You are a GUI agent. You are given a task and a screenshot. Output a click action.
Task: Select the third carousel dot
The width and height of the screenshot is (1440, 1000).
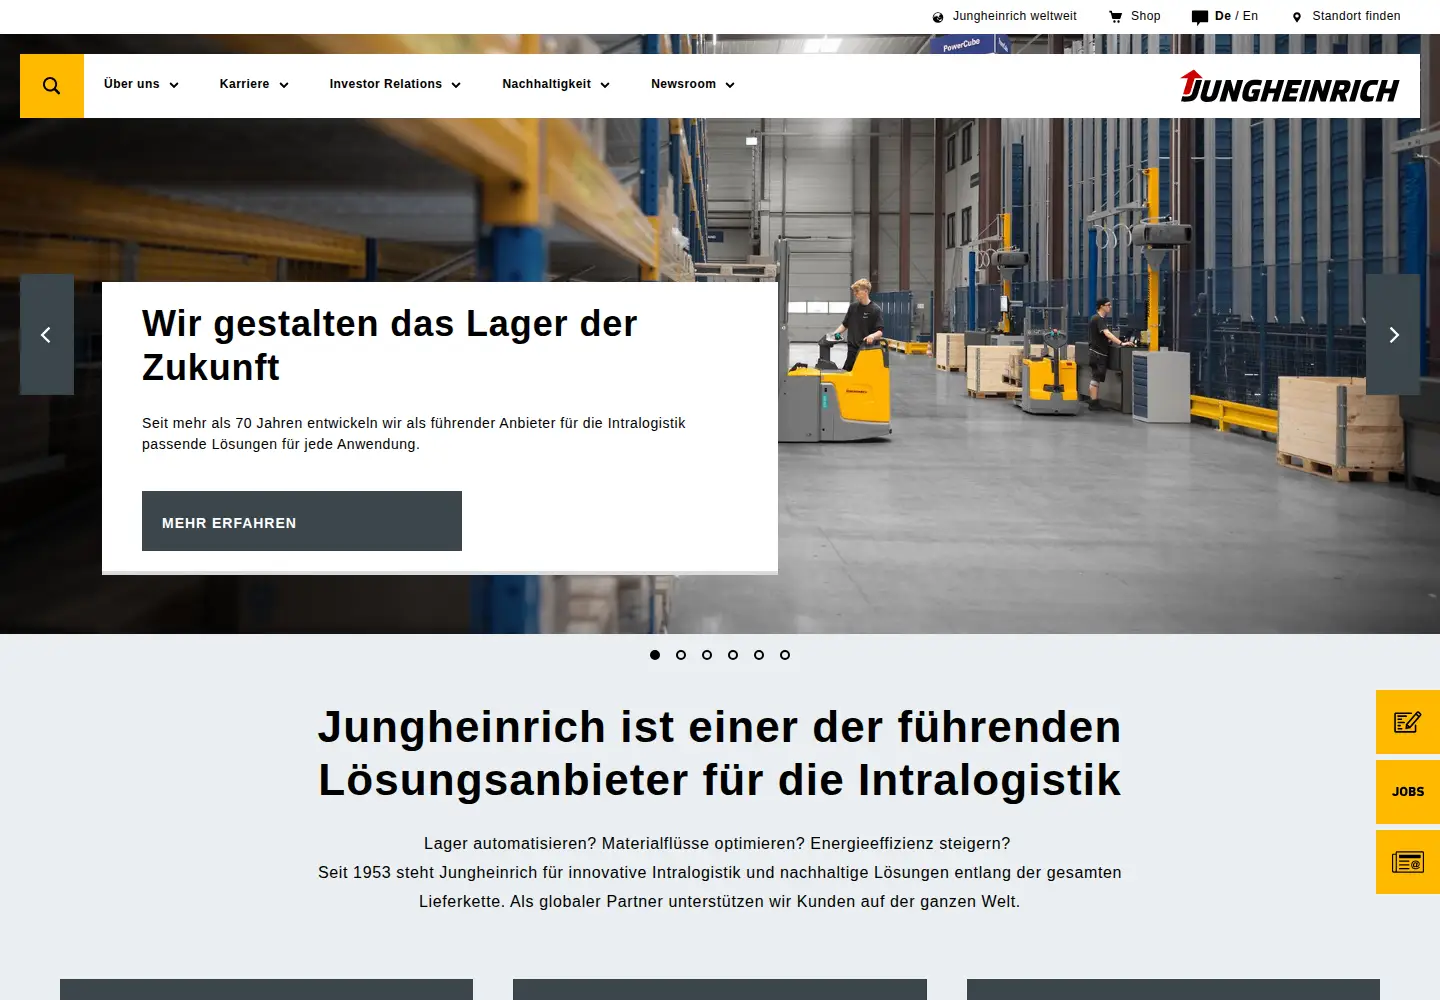coord(707,655)
